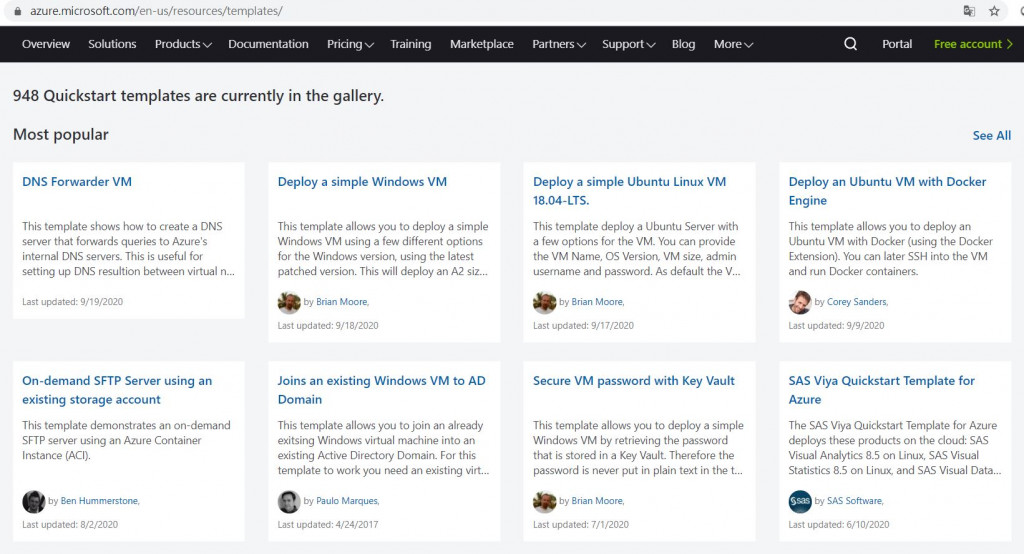Open Marketplace in navigation bar
1024x554 pixels.
pyautogui.click(x=482, y=44)
